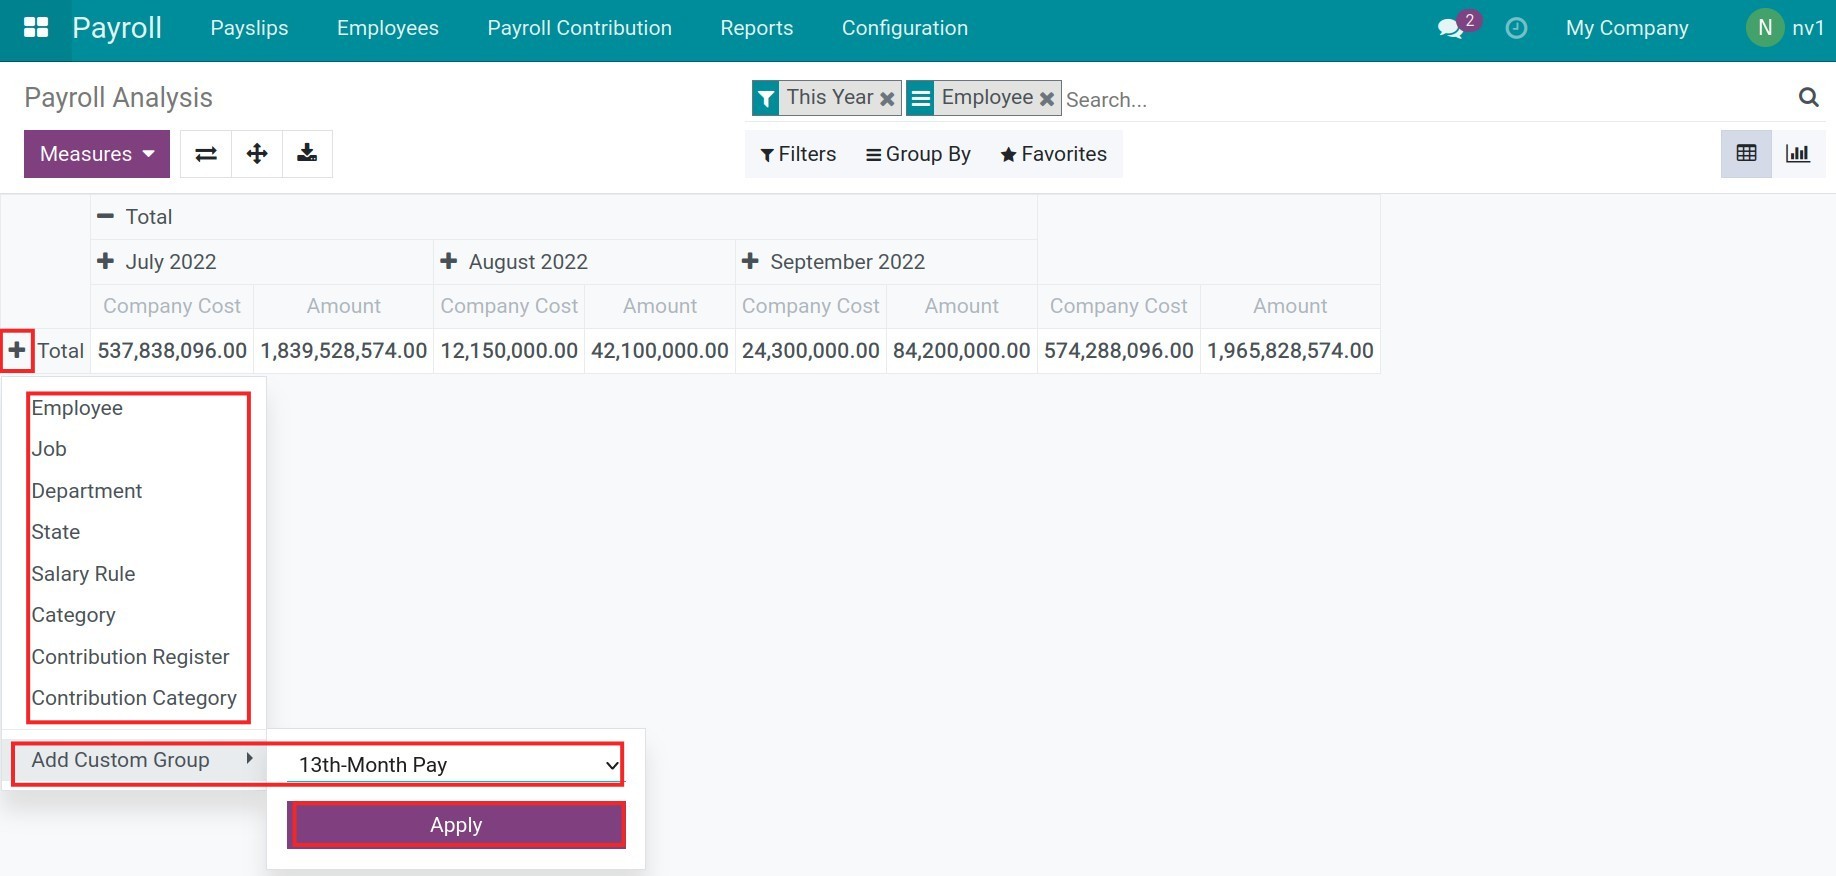Open the Employees menu

pyautogui.click(x=388, y=28)
